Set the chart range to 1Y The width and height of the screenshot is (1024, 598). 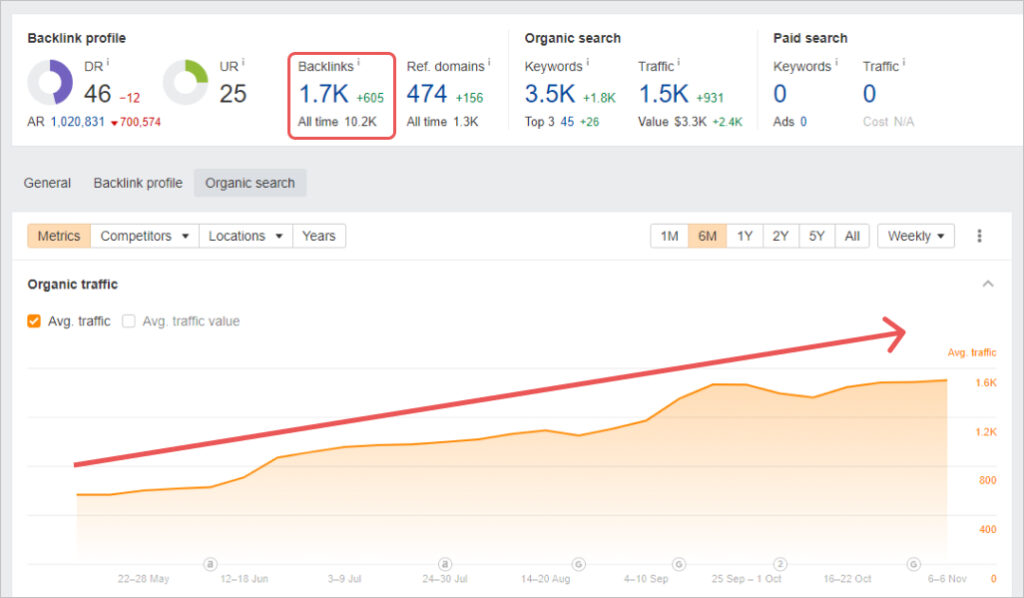click(744, 235)
